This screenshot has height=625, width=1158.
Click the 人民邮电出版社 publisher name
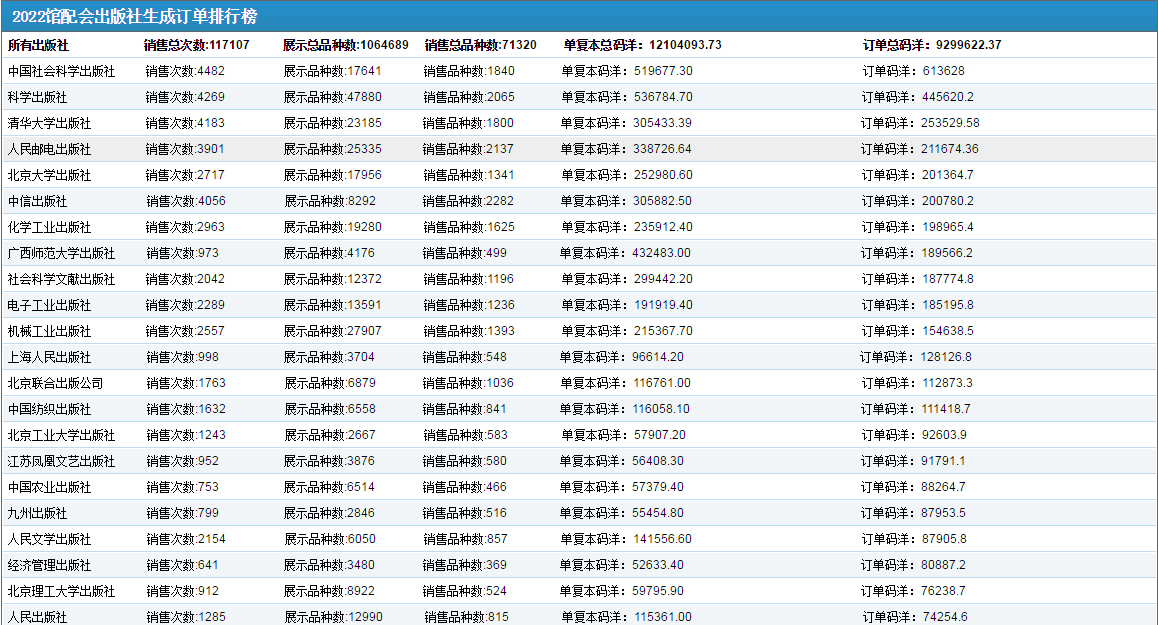(x=49, y=149)
